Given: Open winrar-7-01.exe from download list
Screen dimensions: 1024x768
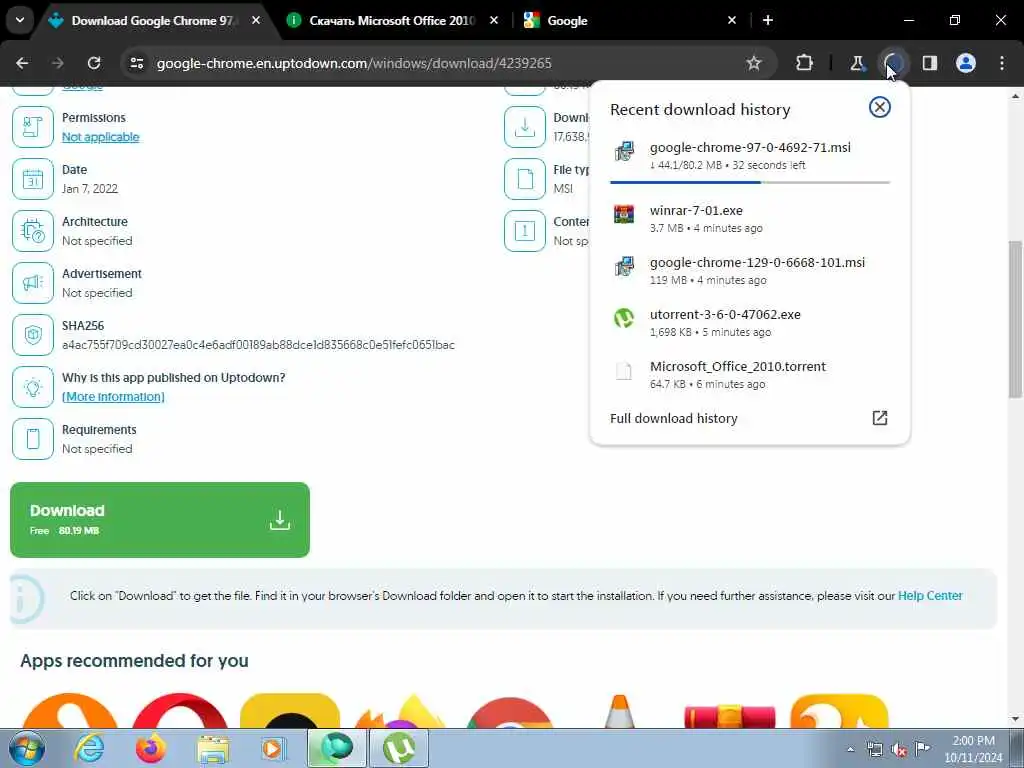Looking at the screenshot, I should pyautogui.click(x=750, y=219).
